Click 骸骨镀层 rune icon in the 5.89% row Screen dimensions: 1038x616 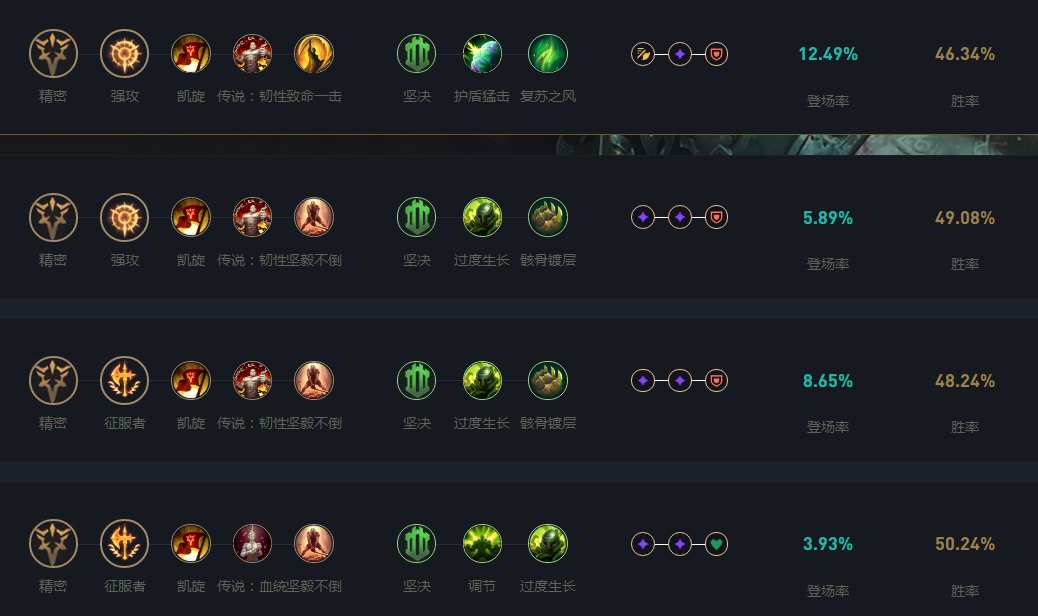(x=548, y=217)
